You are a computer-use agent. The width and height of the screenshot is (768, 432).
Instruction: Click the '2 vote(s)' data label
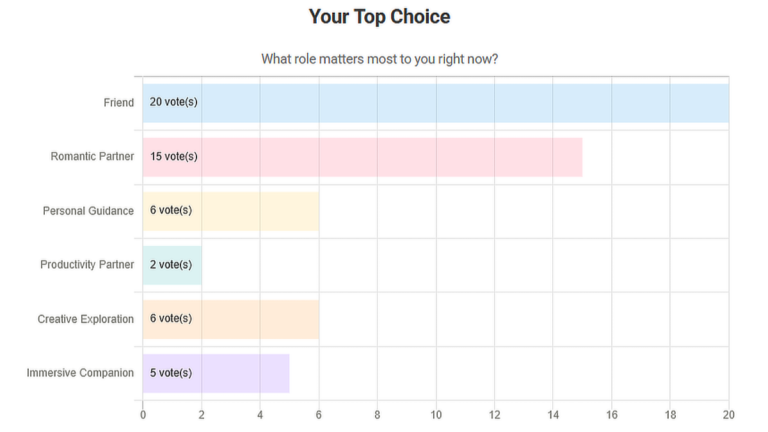point(171,264)
